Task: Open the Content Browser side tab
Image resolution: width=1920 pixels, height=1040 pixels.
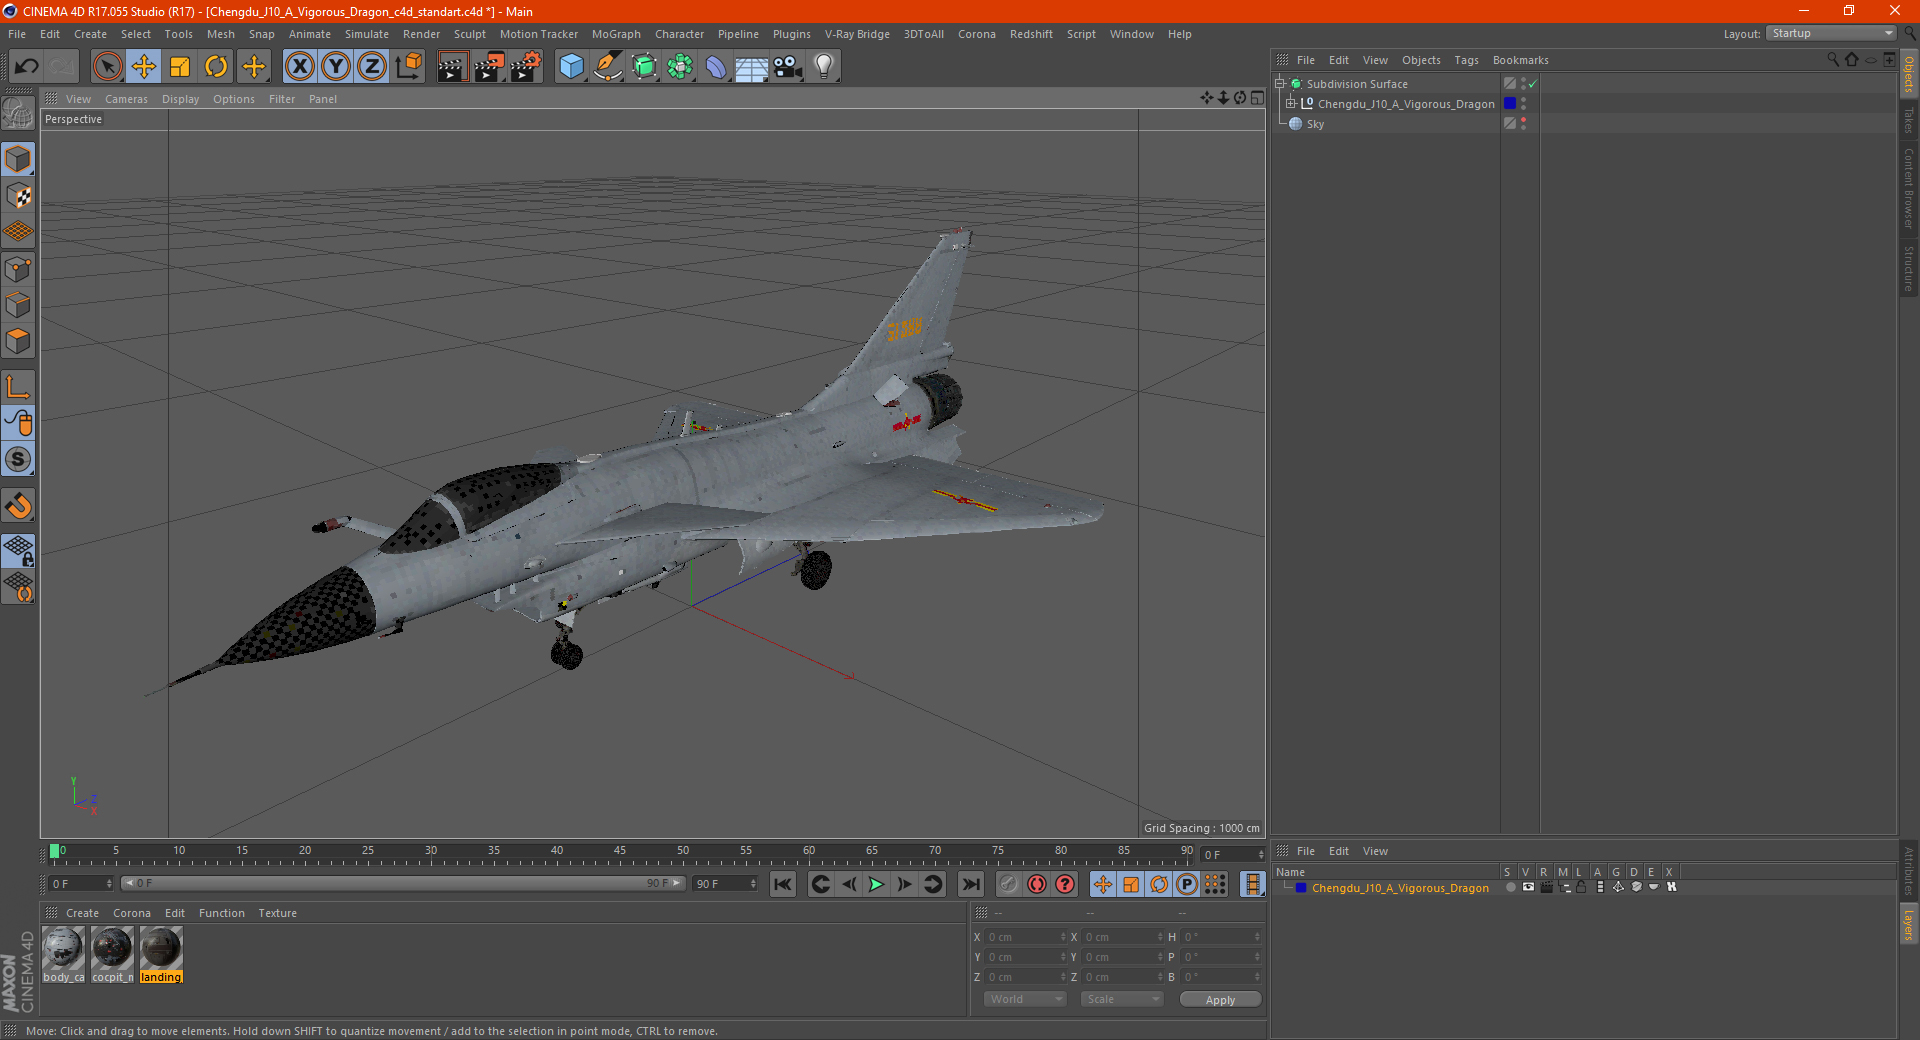Action: tap(1908, 187)
